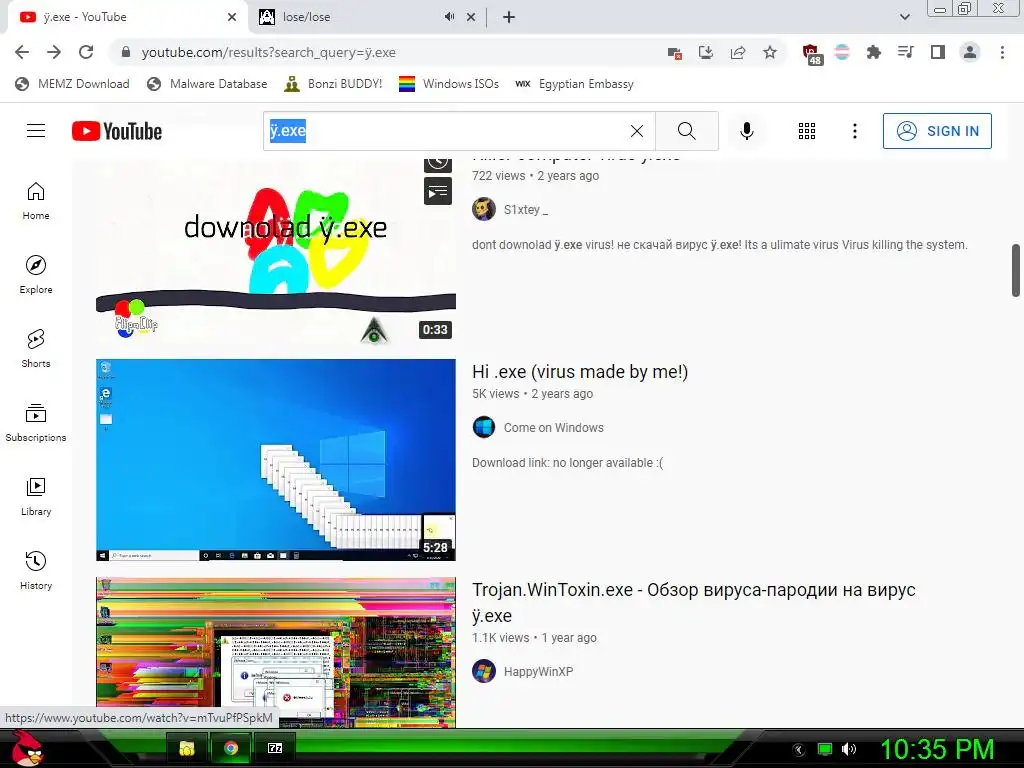Screen dimensions: 1024x768
Task: Open the Come on Windows channel avatar
Action: [x=483, y=427]
